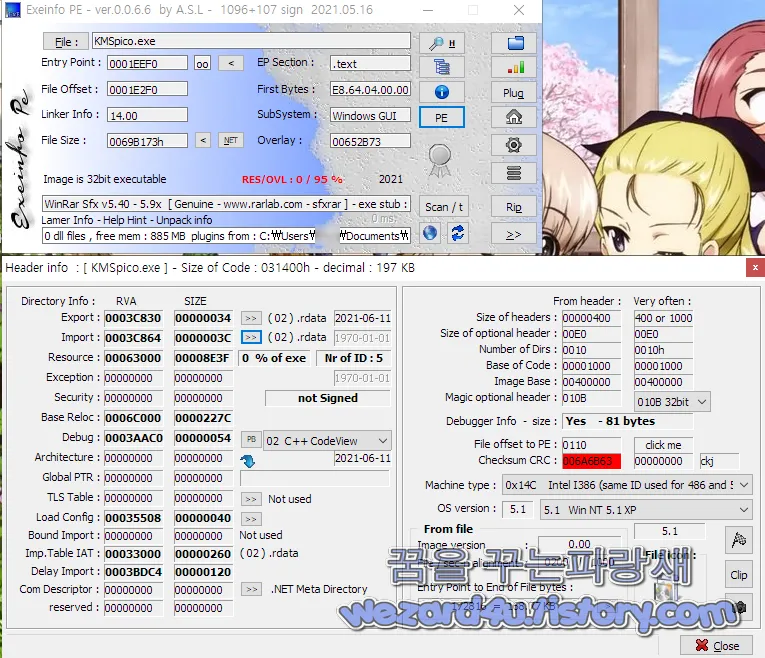Click the < button beside File Size
The width and height of the screenshot is (765, 658).
(203, 140)
